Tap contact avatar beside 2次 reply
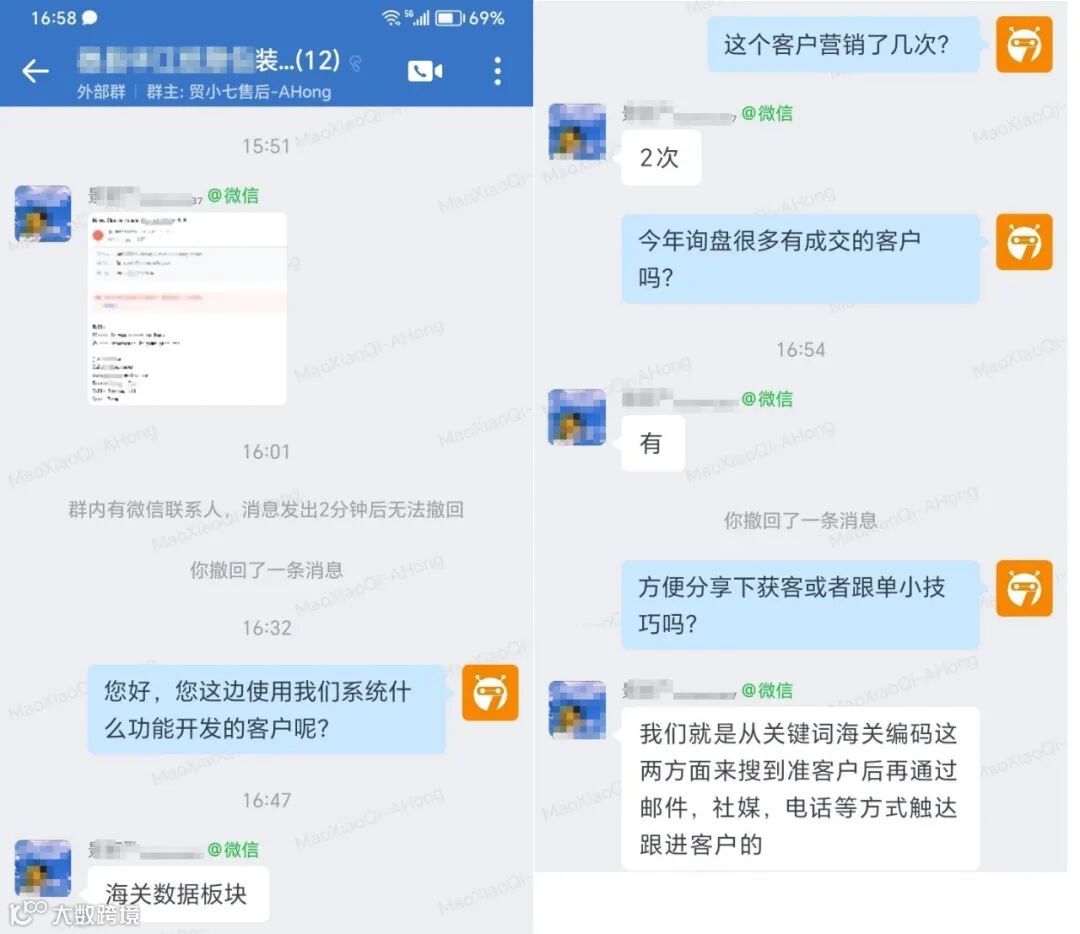 (577, 132)
